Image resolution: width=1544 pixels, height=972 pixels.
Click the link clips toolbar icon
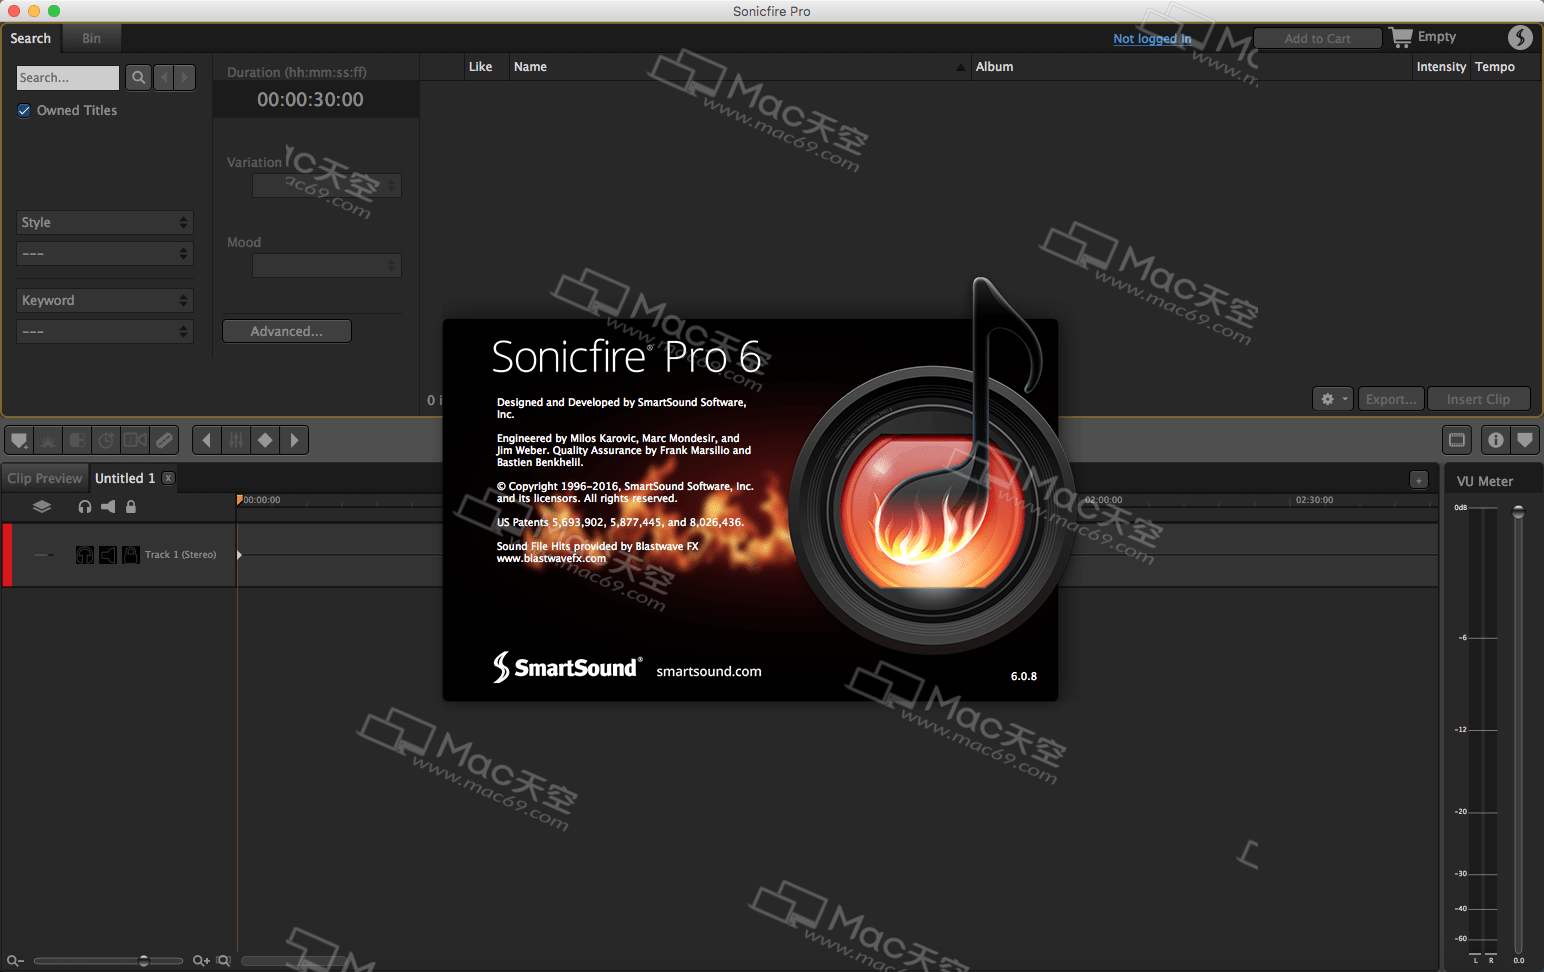164,440
